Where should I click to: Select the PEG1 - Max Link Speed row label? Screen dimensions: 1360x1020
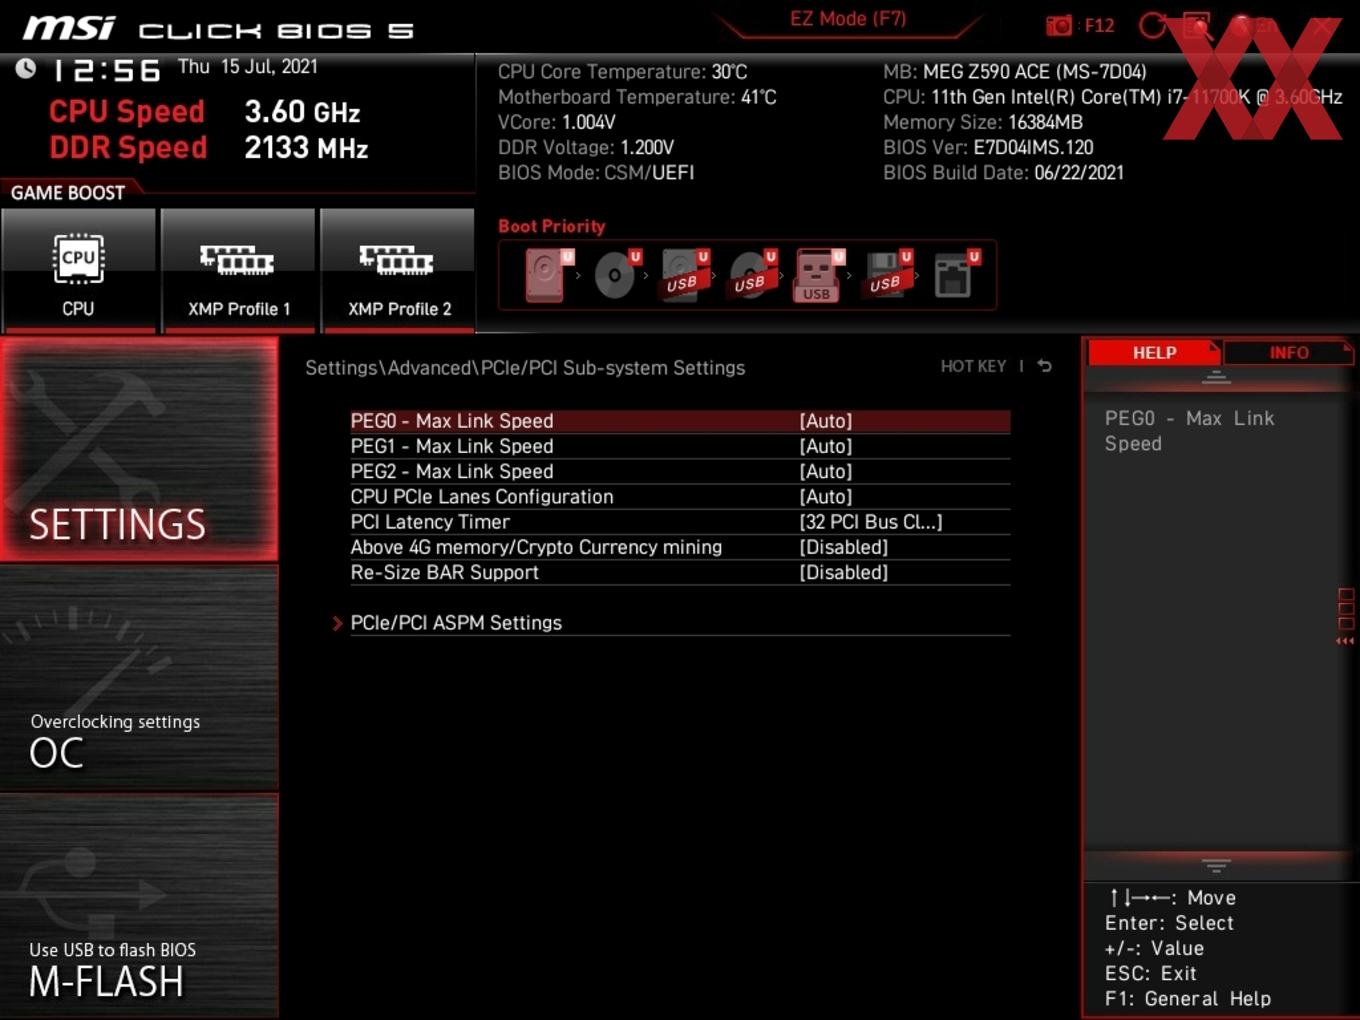(451, 446)
